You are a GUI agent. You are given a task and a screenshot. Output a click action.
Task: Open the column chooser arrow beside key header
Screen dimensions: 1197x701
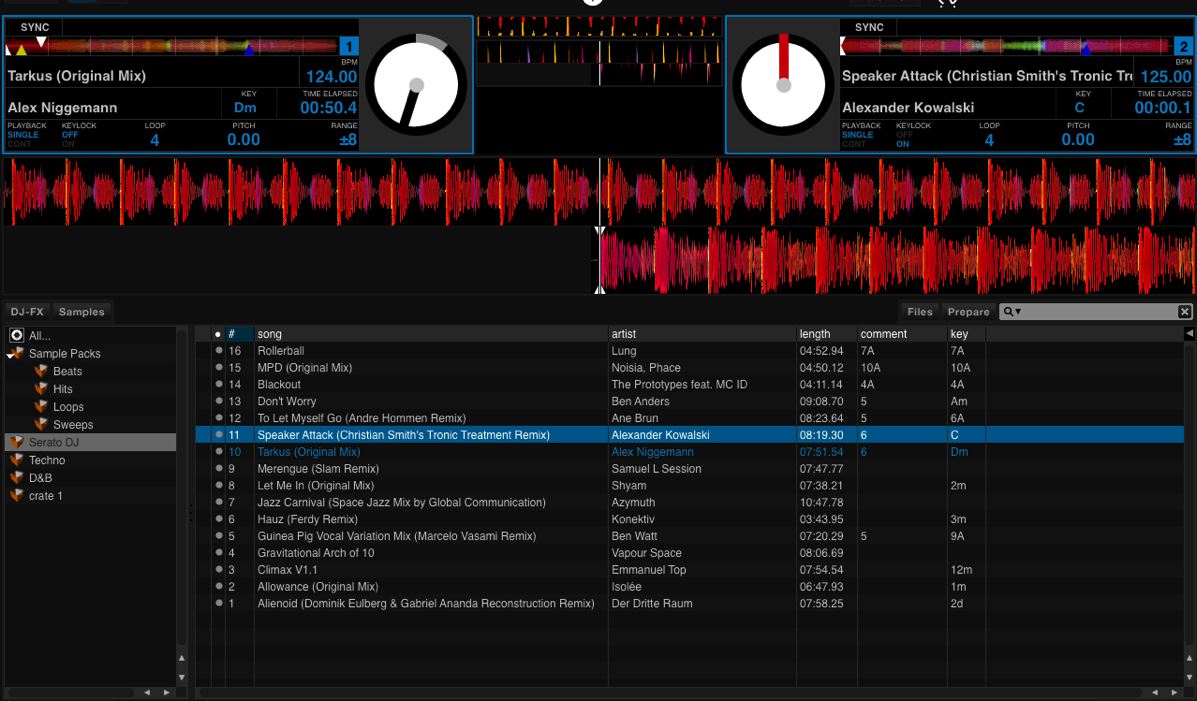1189,334
